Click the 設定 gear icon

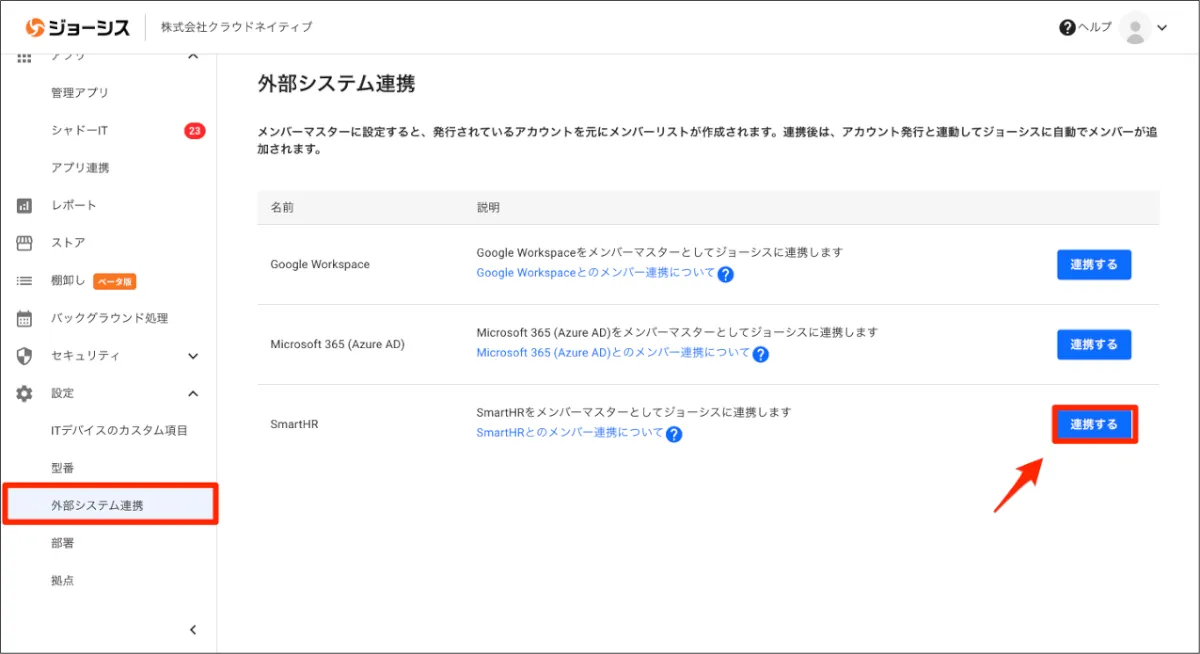(25, 394)
